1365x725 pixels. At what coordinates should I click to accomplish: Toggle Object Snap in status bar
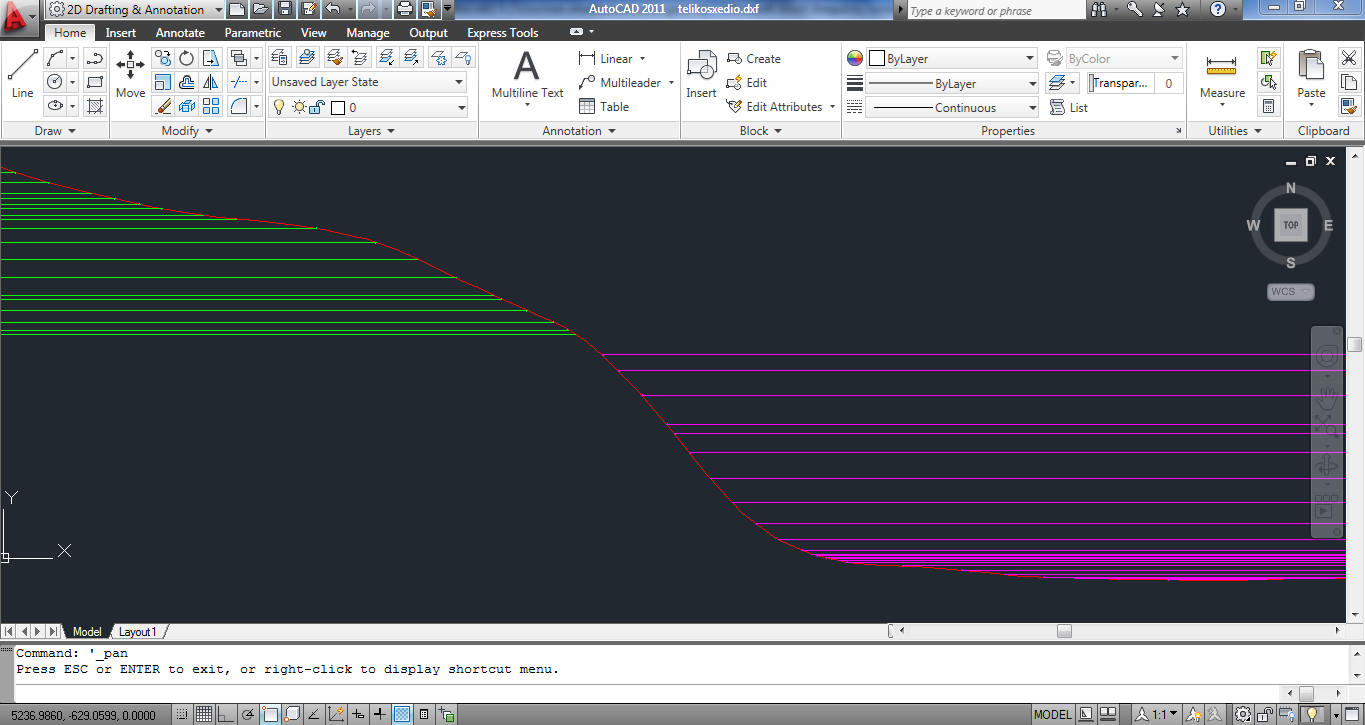pos(270,714)
